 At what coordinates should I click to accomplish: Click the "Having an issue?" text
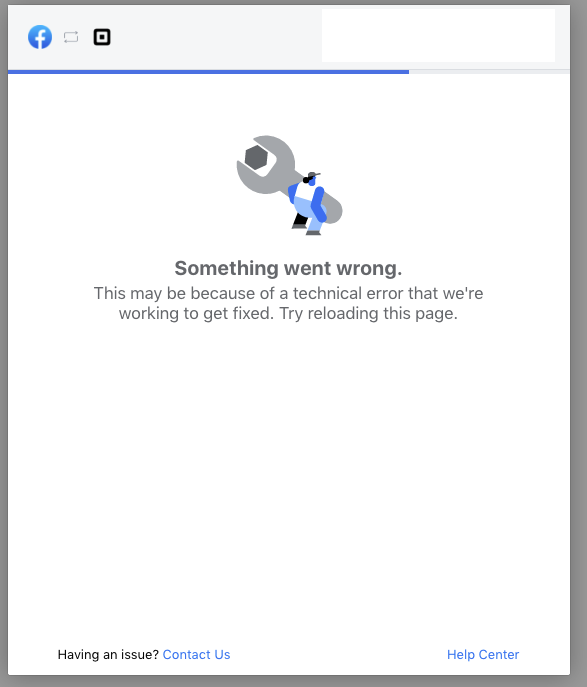click(108, 654)
